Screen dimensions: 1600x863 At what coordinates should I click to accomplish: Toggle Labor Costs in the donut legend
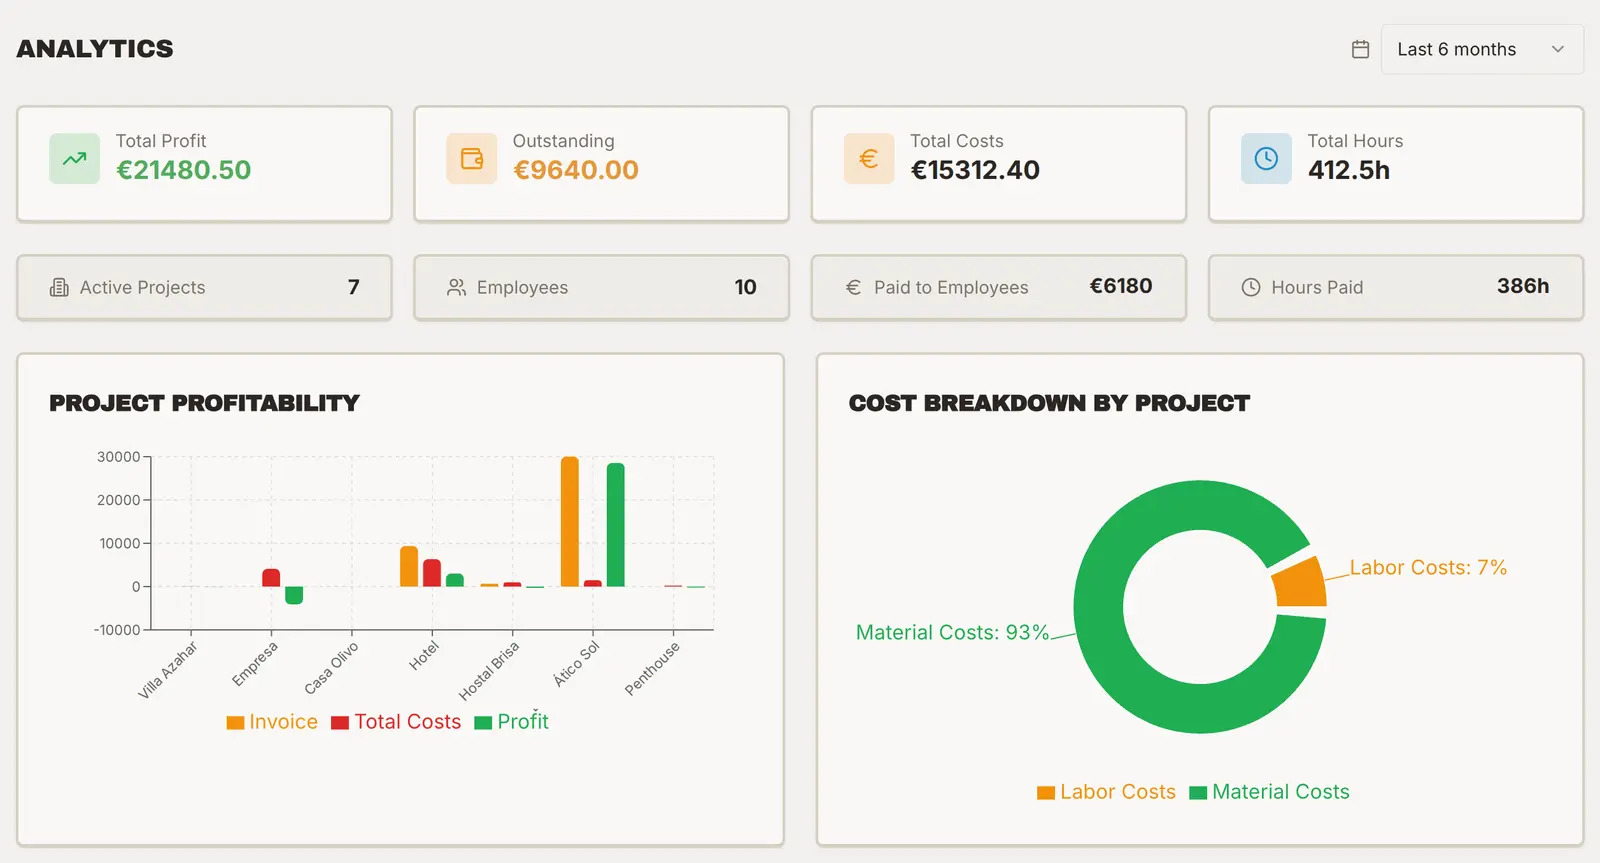coord(1106,792)
